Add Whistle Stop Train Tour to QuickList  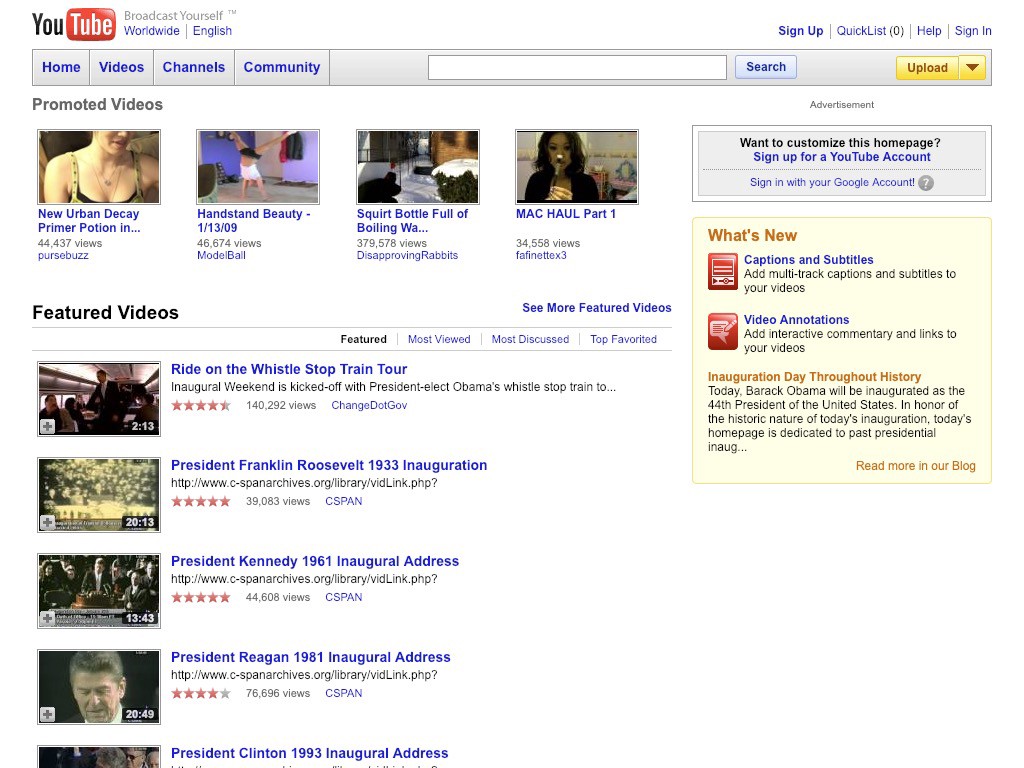47,427
